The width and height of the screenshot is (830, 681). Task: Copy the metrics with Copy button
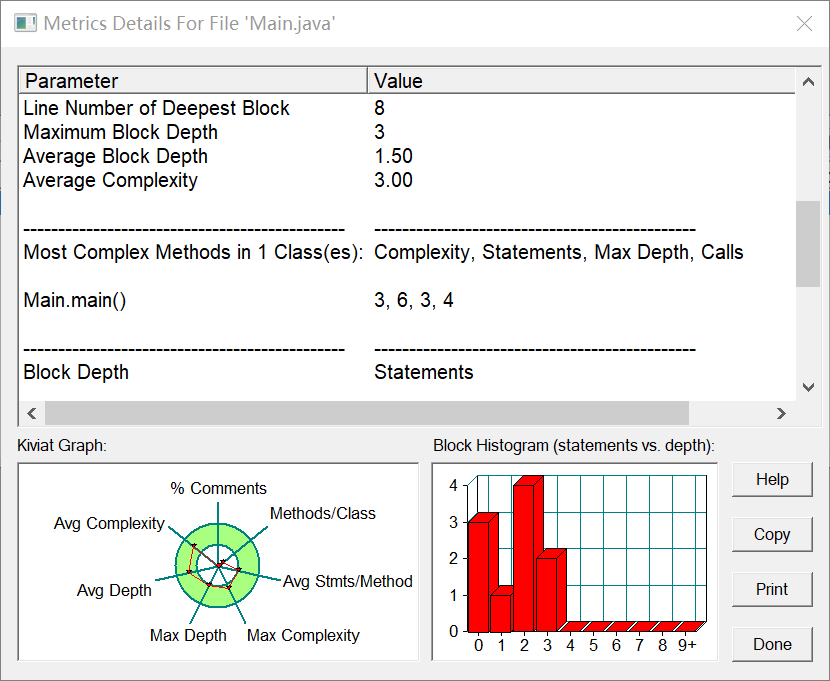tap(772, 534)
